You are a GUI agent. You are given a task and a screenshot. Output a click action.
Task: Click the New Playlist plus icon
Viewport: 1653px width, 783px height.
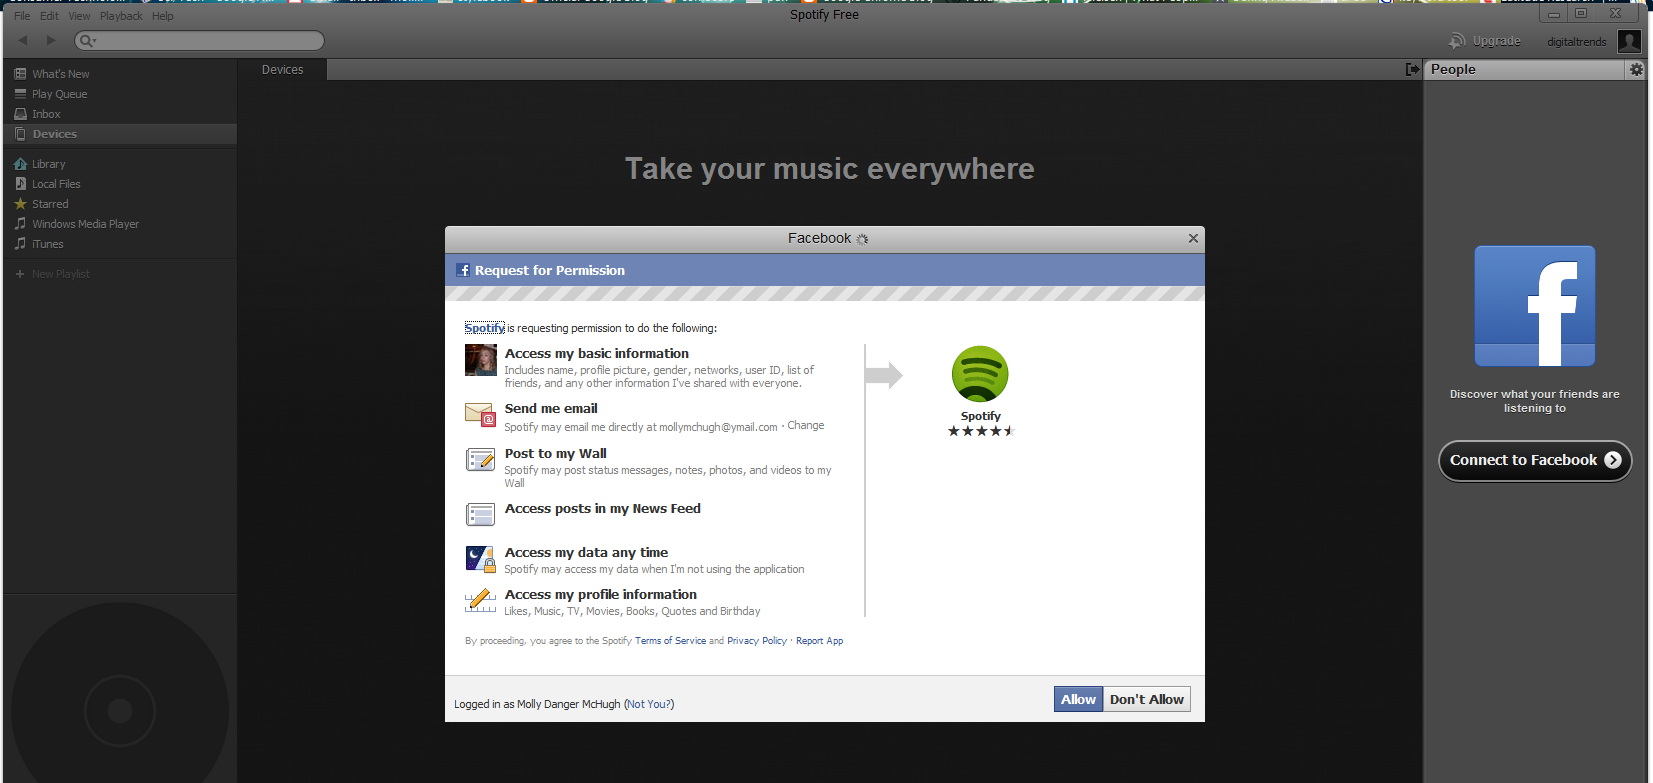[x=20, y=274]
